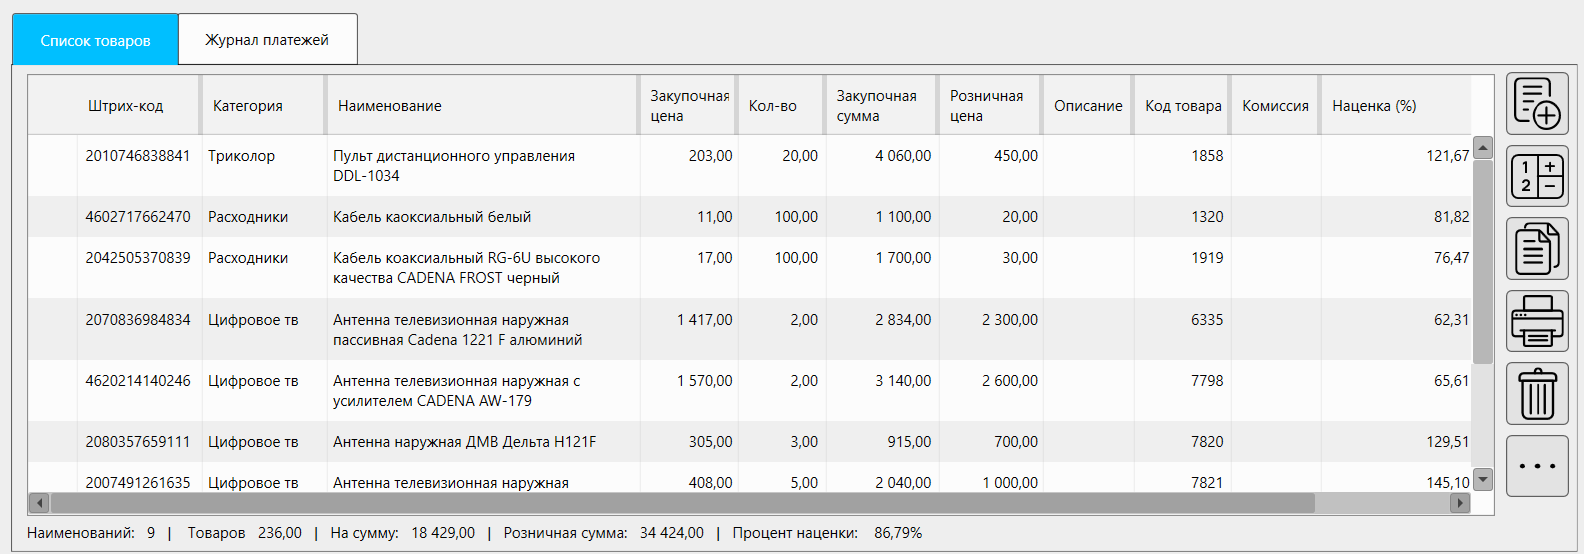Click vertical scrollbar down arrow

click(x=1483, y=480)
